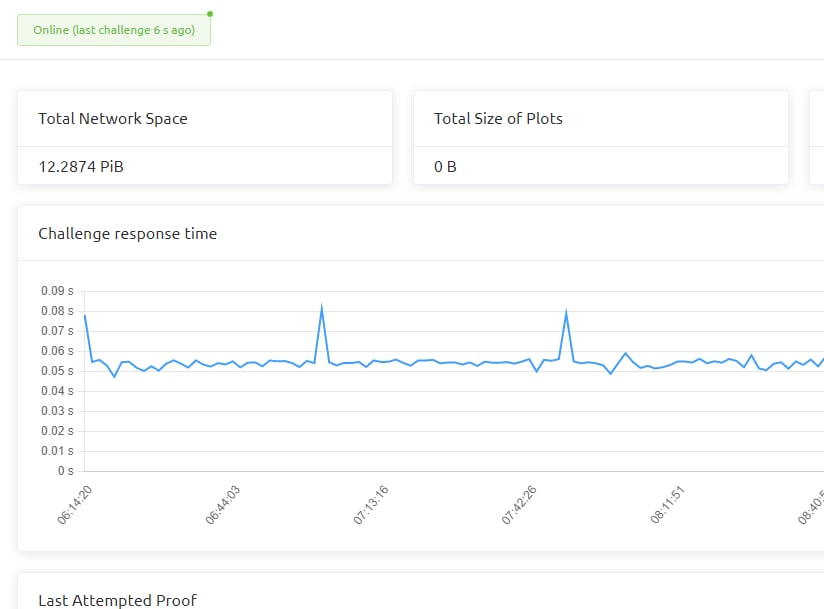This screenshot has width=824, height=609.
Task: Click the green dot on the status badge
Action: click(210, 14)
